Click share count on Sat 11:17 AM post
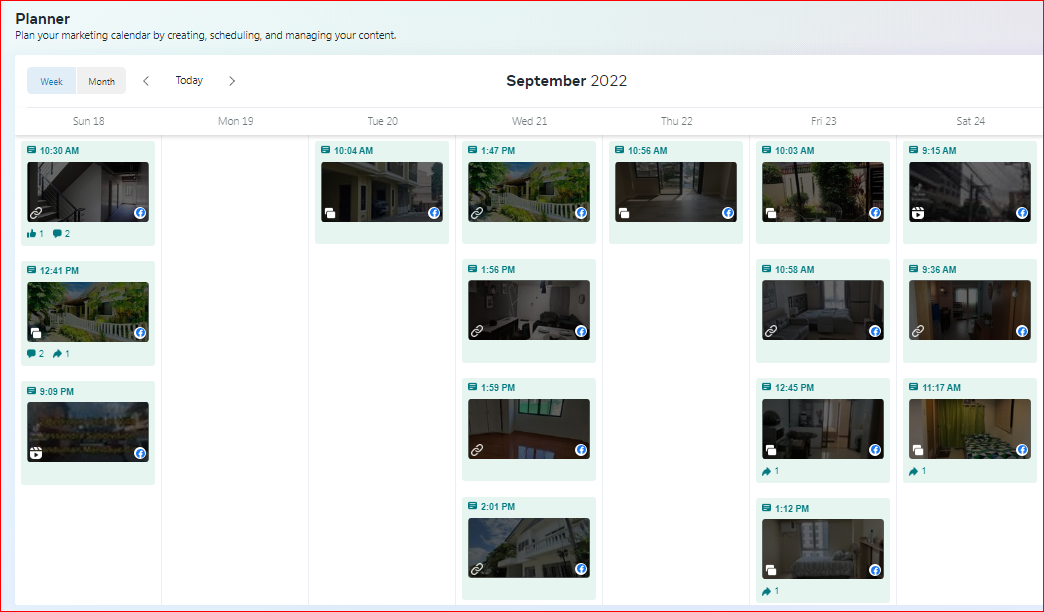 pos(917,471)
